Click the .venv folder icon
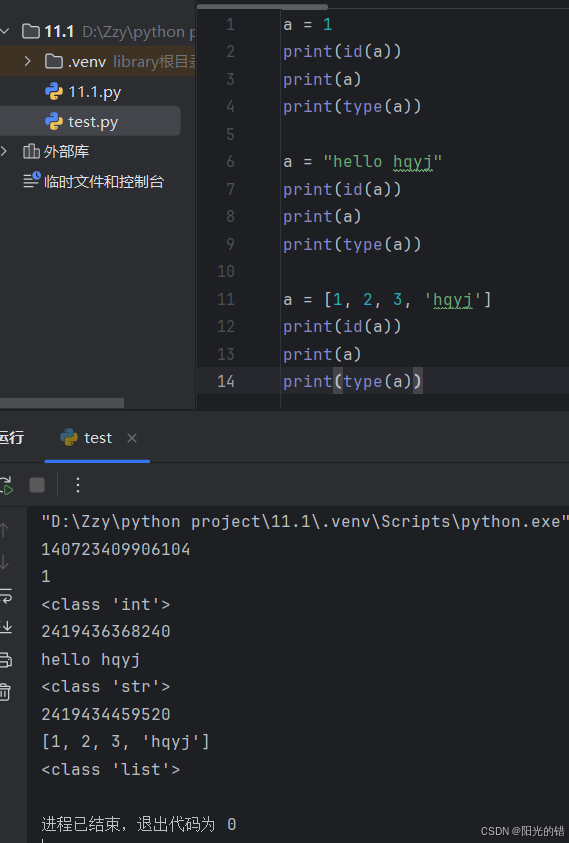 (x=53, y=61)
